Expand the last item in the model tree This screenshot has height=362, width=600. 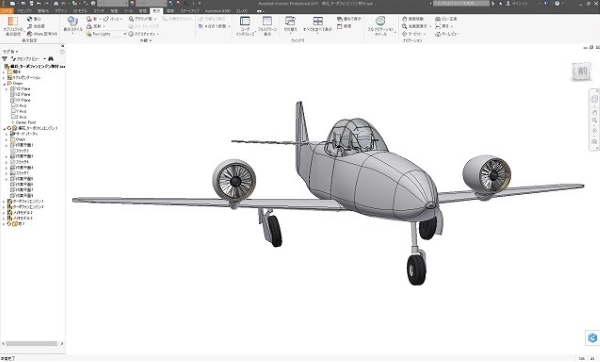pyautogui.click(x=4, y=224)
